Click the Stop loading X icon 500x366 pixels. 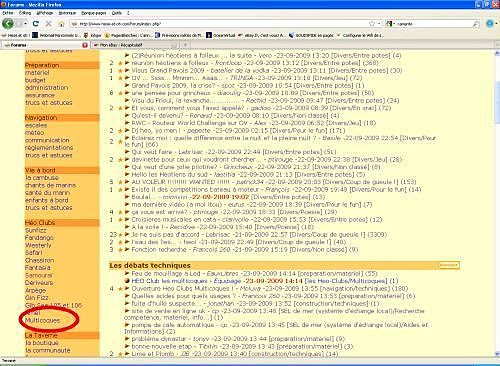[48, 24]
